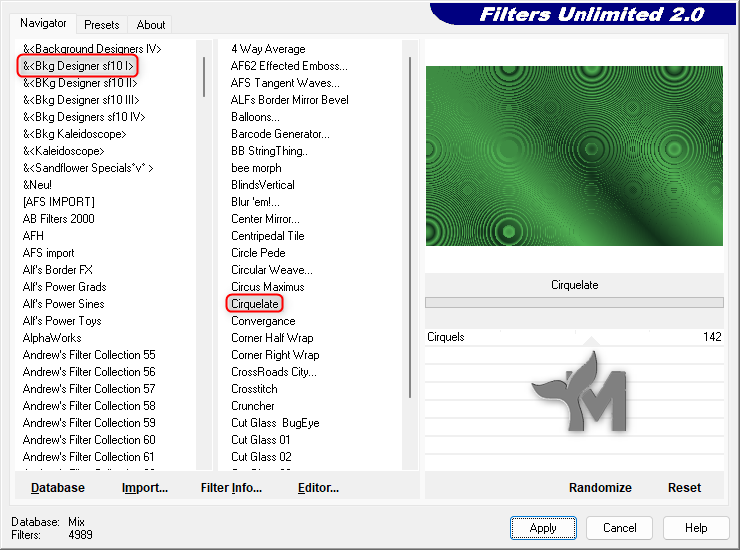This screenshot has height=550, width=740.
Task: Select AB Filters 2000 category
Action: pos(59,219)
